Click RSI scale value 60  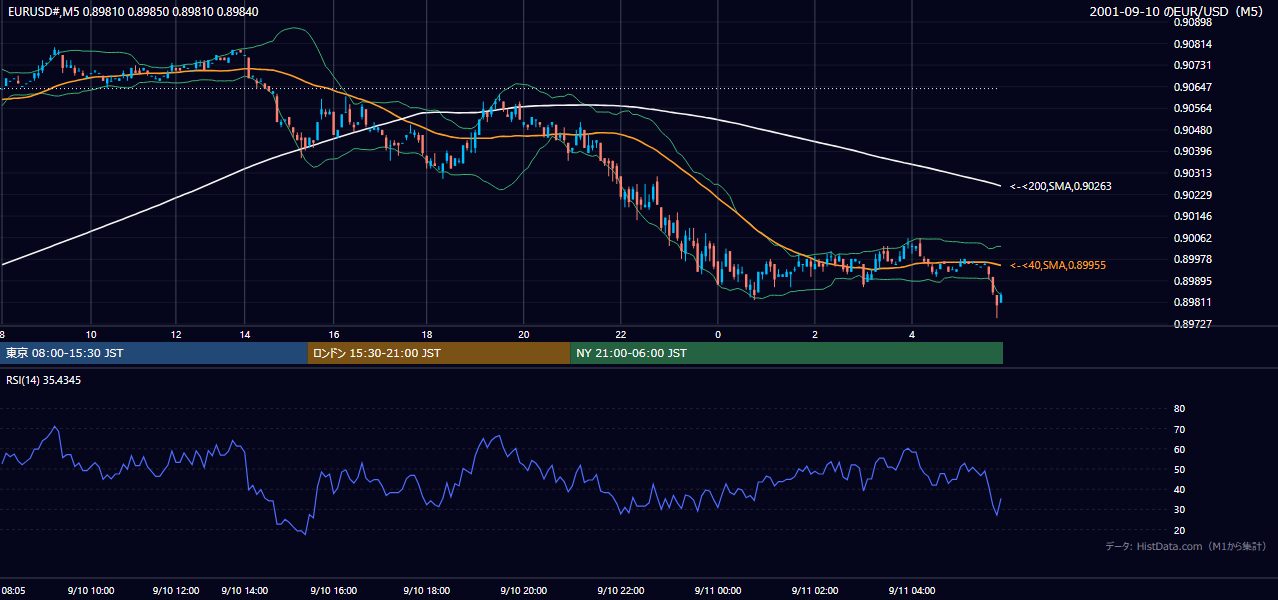click(1179, 449)
